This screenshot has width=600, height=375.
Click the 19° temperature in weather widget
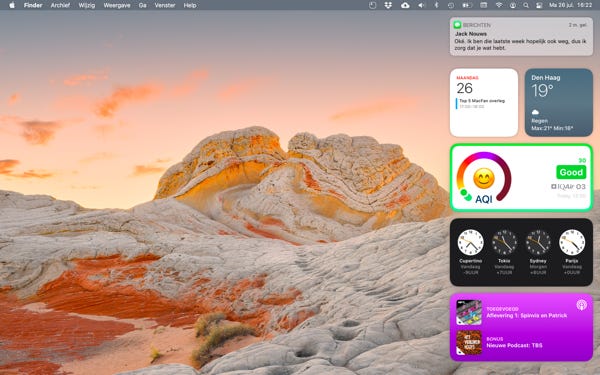542,91
